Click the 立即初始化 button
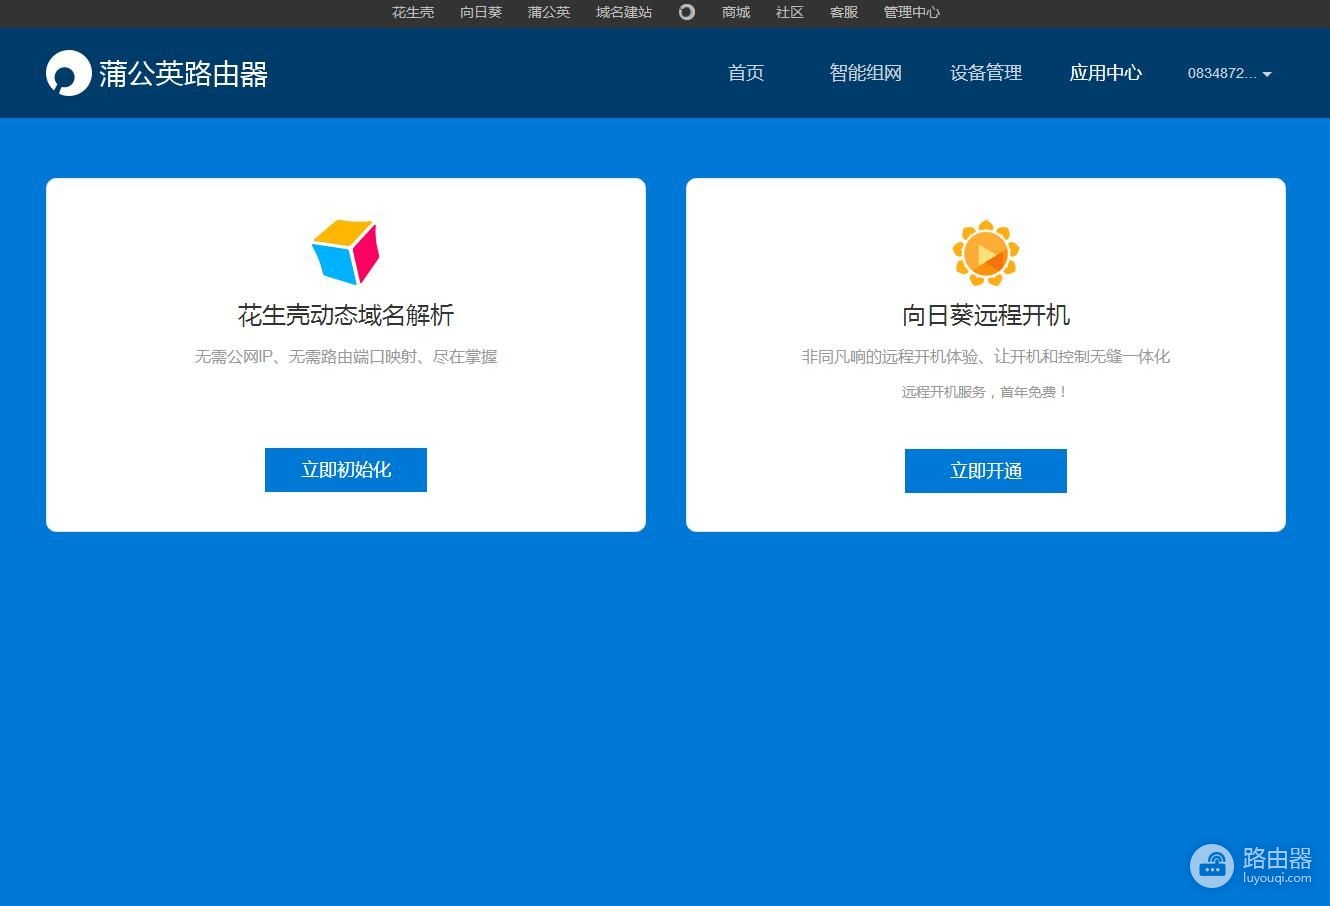1330x906 pixels. pos(346,470)
